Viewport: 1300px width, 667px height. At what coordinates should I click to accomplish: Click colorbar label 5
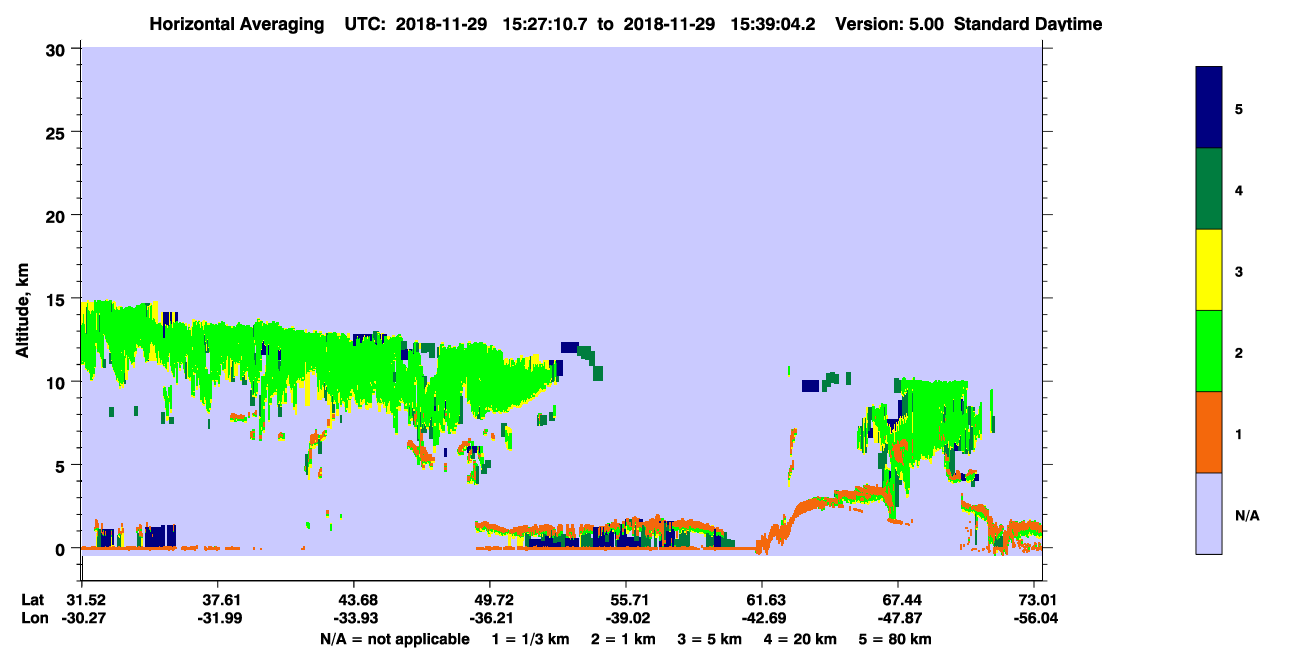point(1239,109)
